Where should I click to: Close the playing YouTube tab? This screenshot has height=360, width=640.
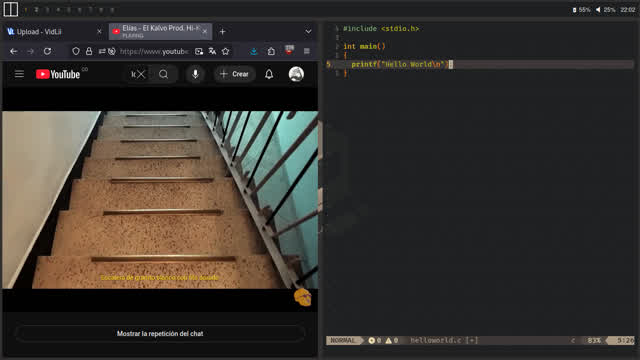pos(205,31)
